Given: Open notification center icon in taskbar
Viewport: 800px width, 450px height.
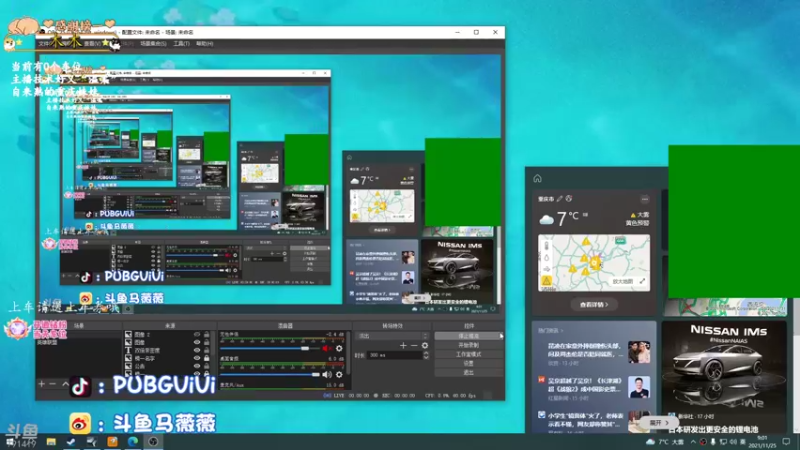Looking at the screenshot, I should [x=786, y=442].
